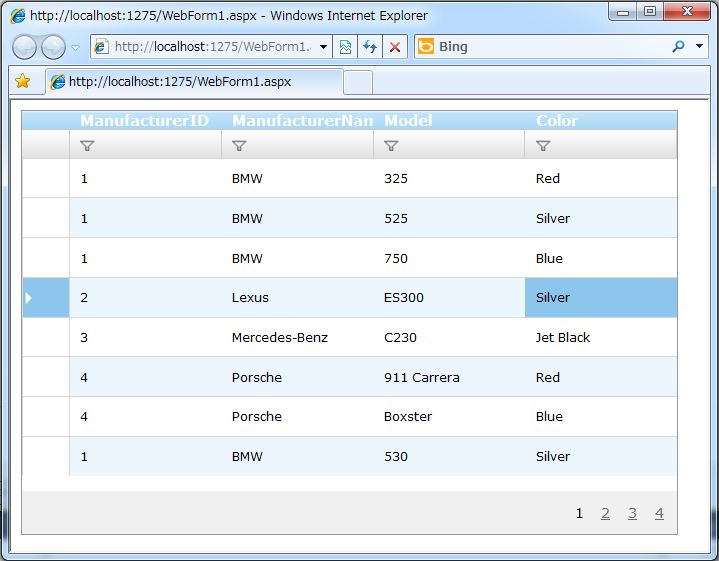Click the Model column header
This screenshot has width=719, height=561.
449,121
